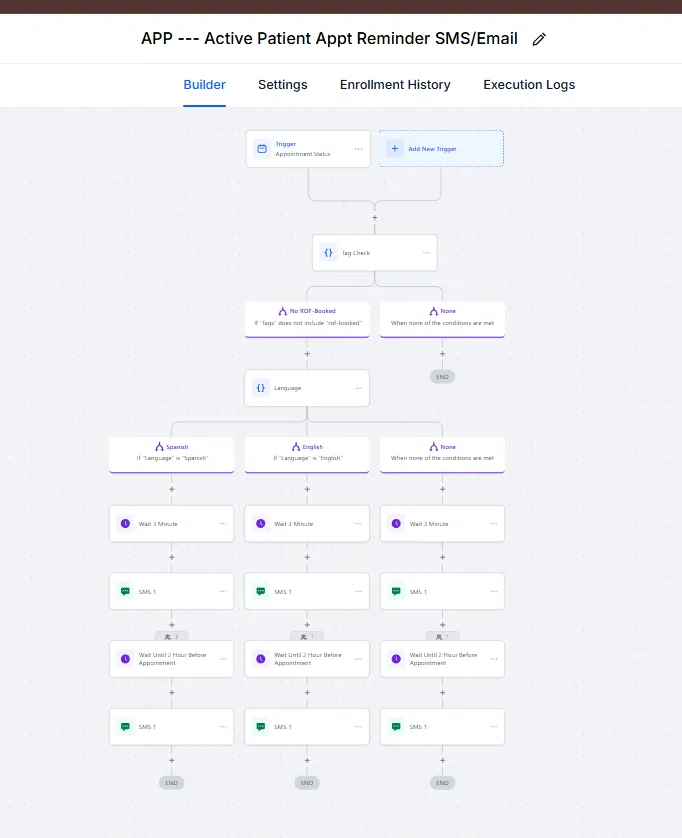682x838 pixels.
Task: Click END marker under Tag Check None branch
Action: (x=442, y=377)
